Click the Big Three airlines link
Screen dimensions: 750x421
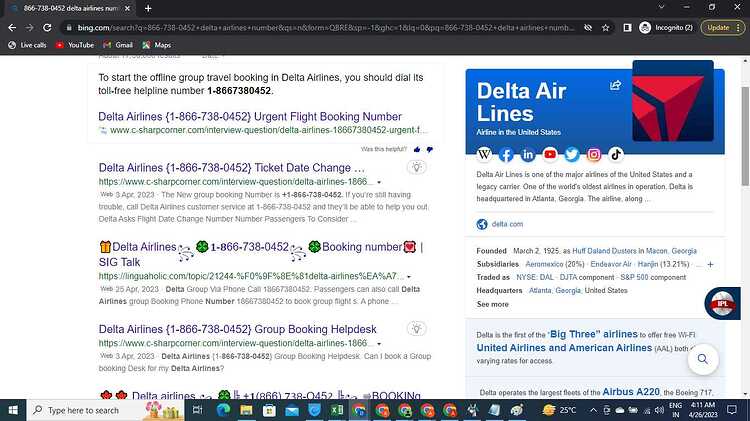[593, 334]
